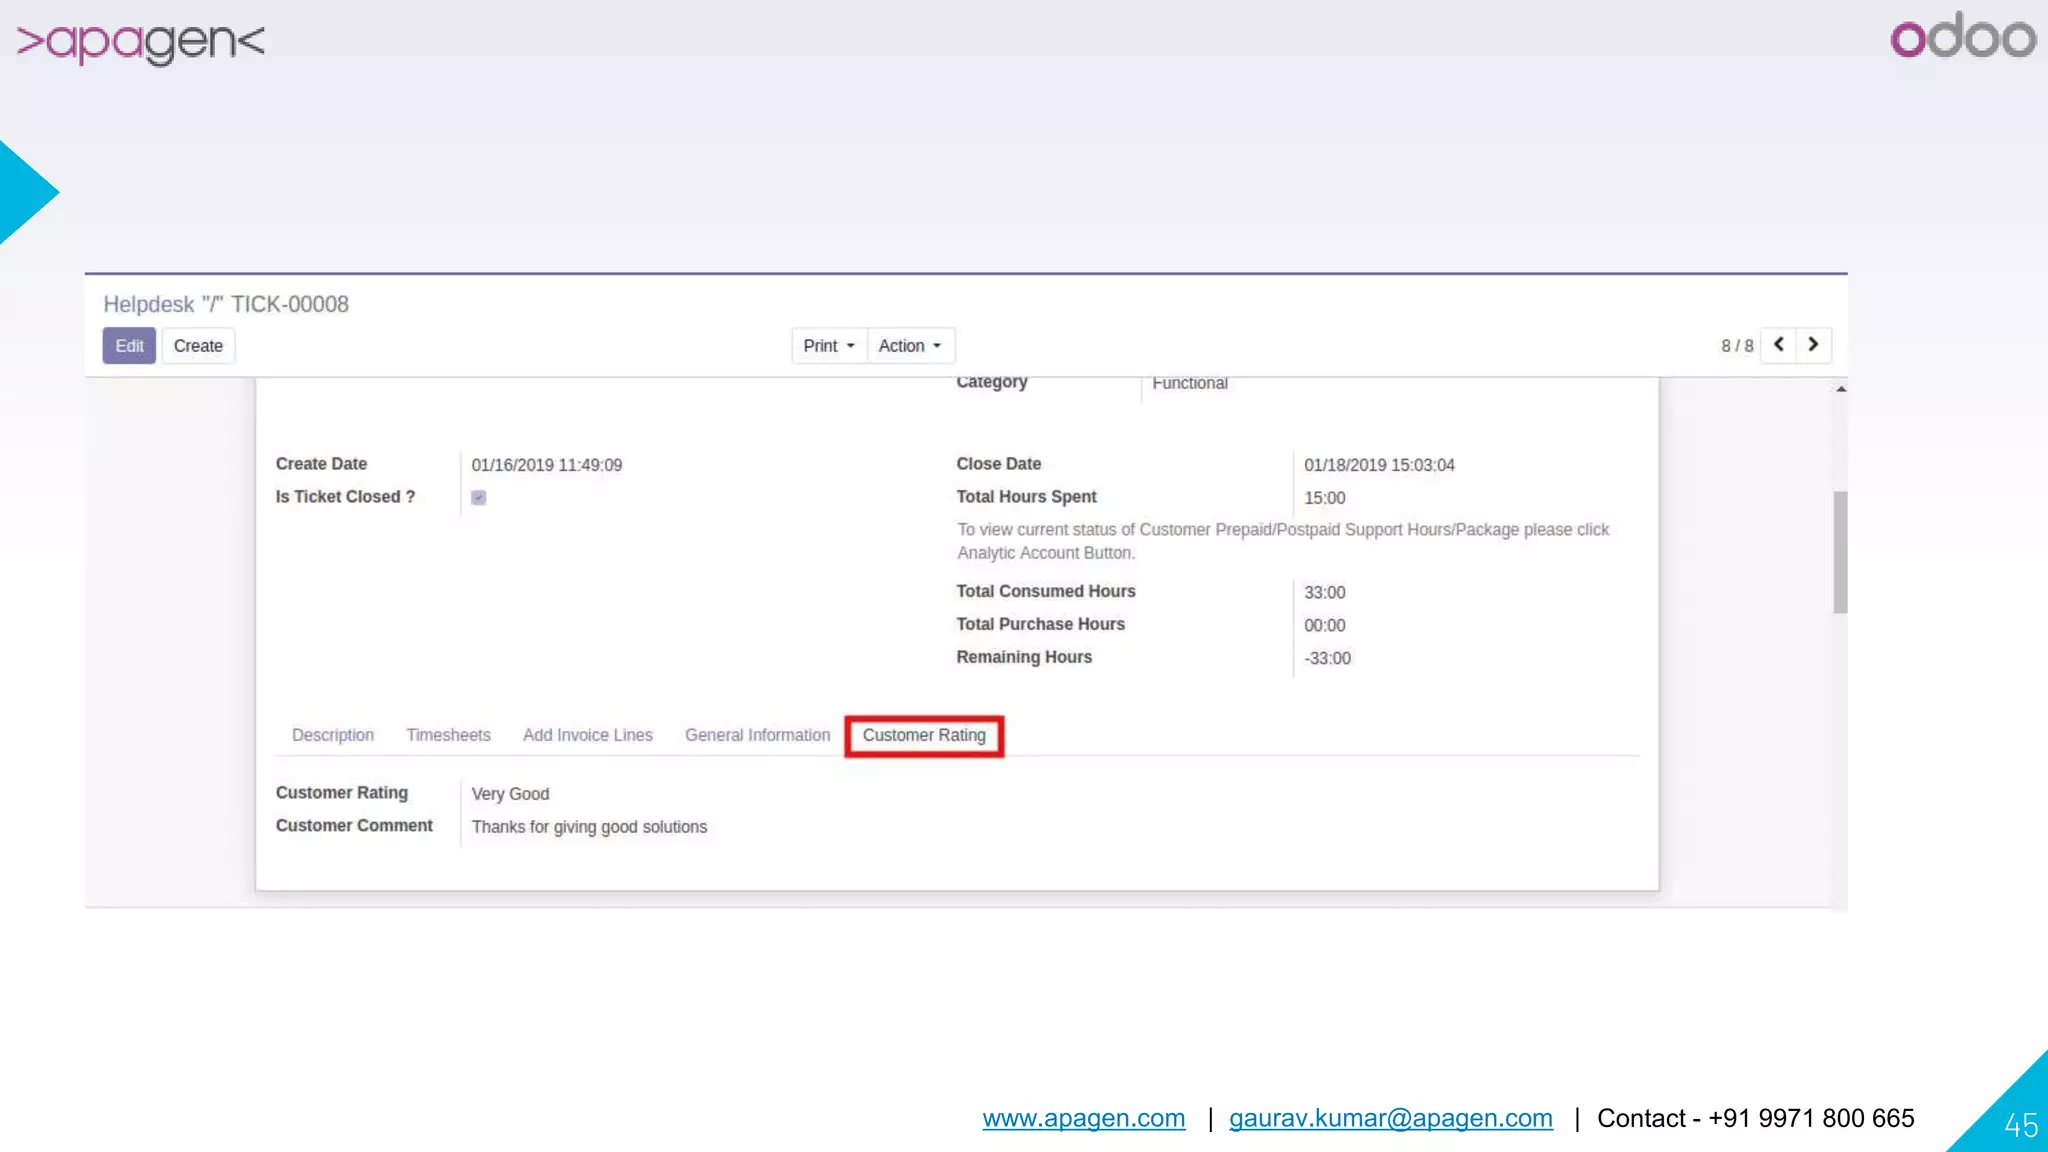Image resolution: width=2048 pixels, height=1152 pixels.
Task: Open the www.apagen.com link
Action: point(1083,1118)
